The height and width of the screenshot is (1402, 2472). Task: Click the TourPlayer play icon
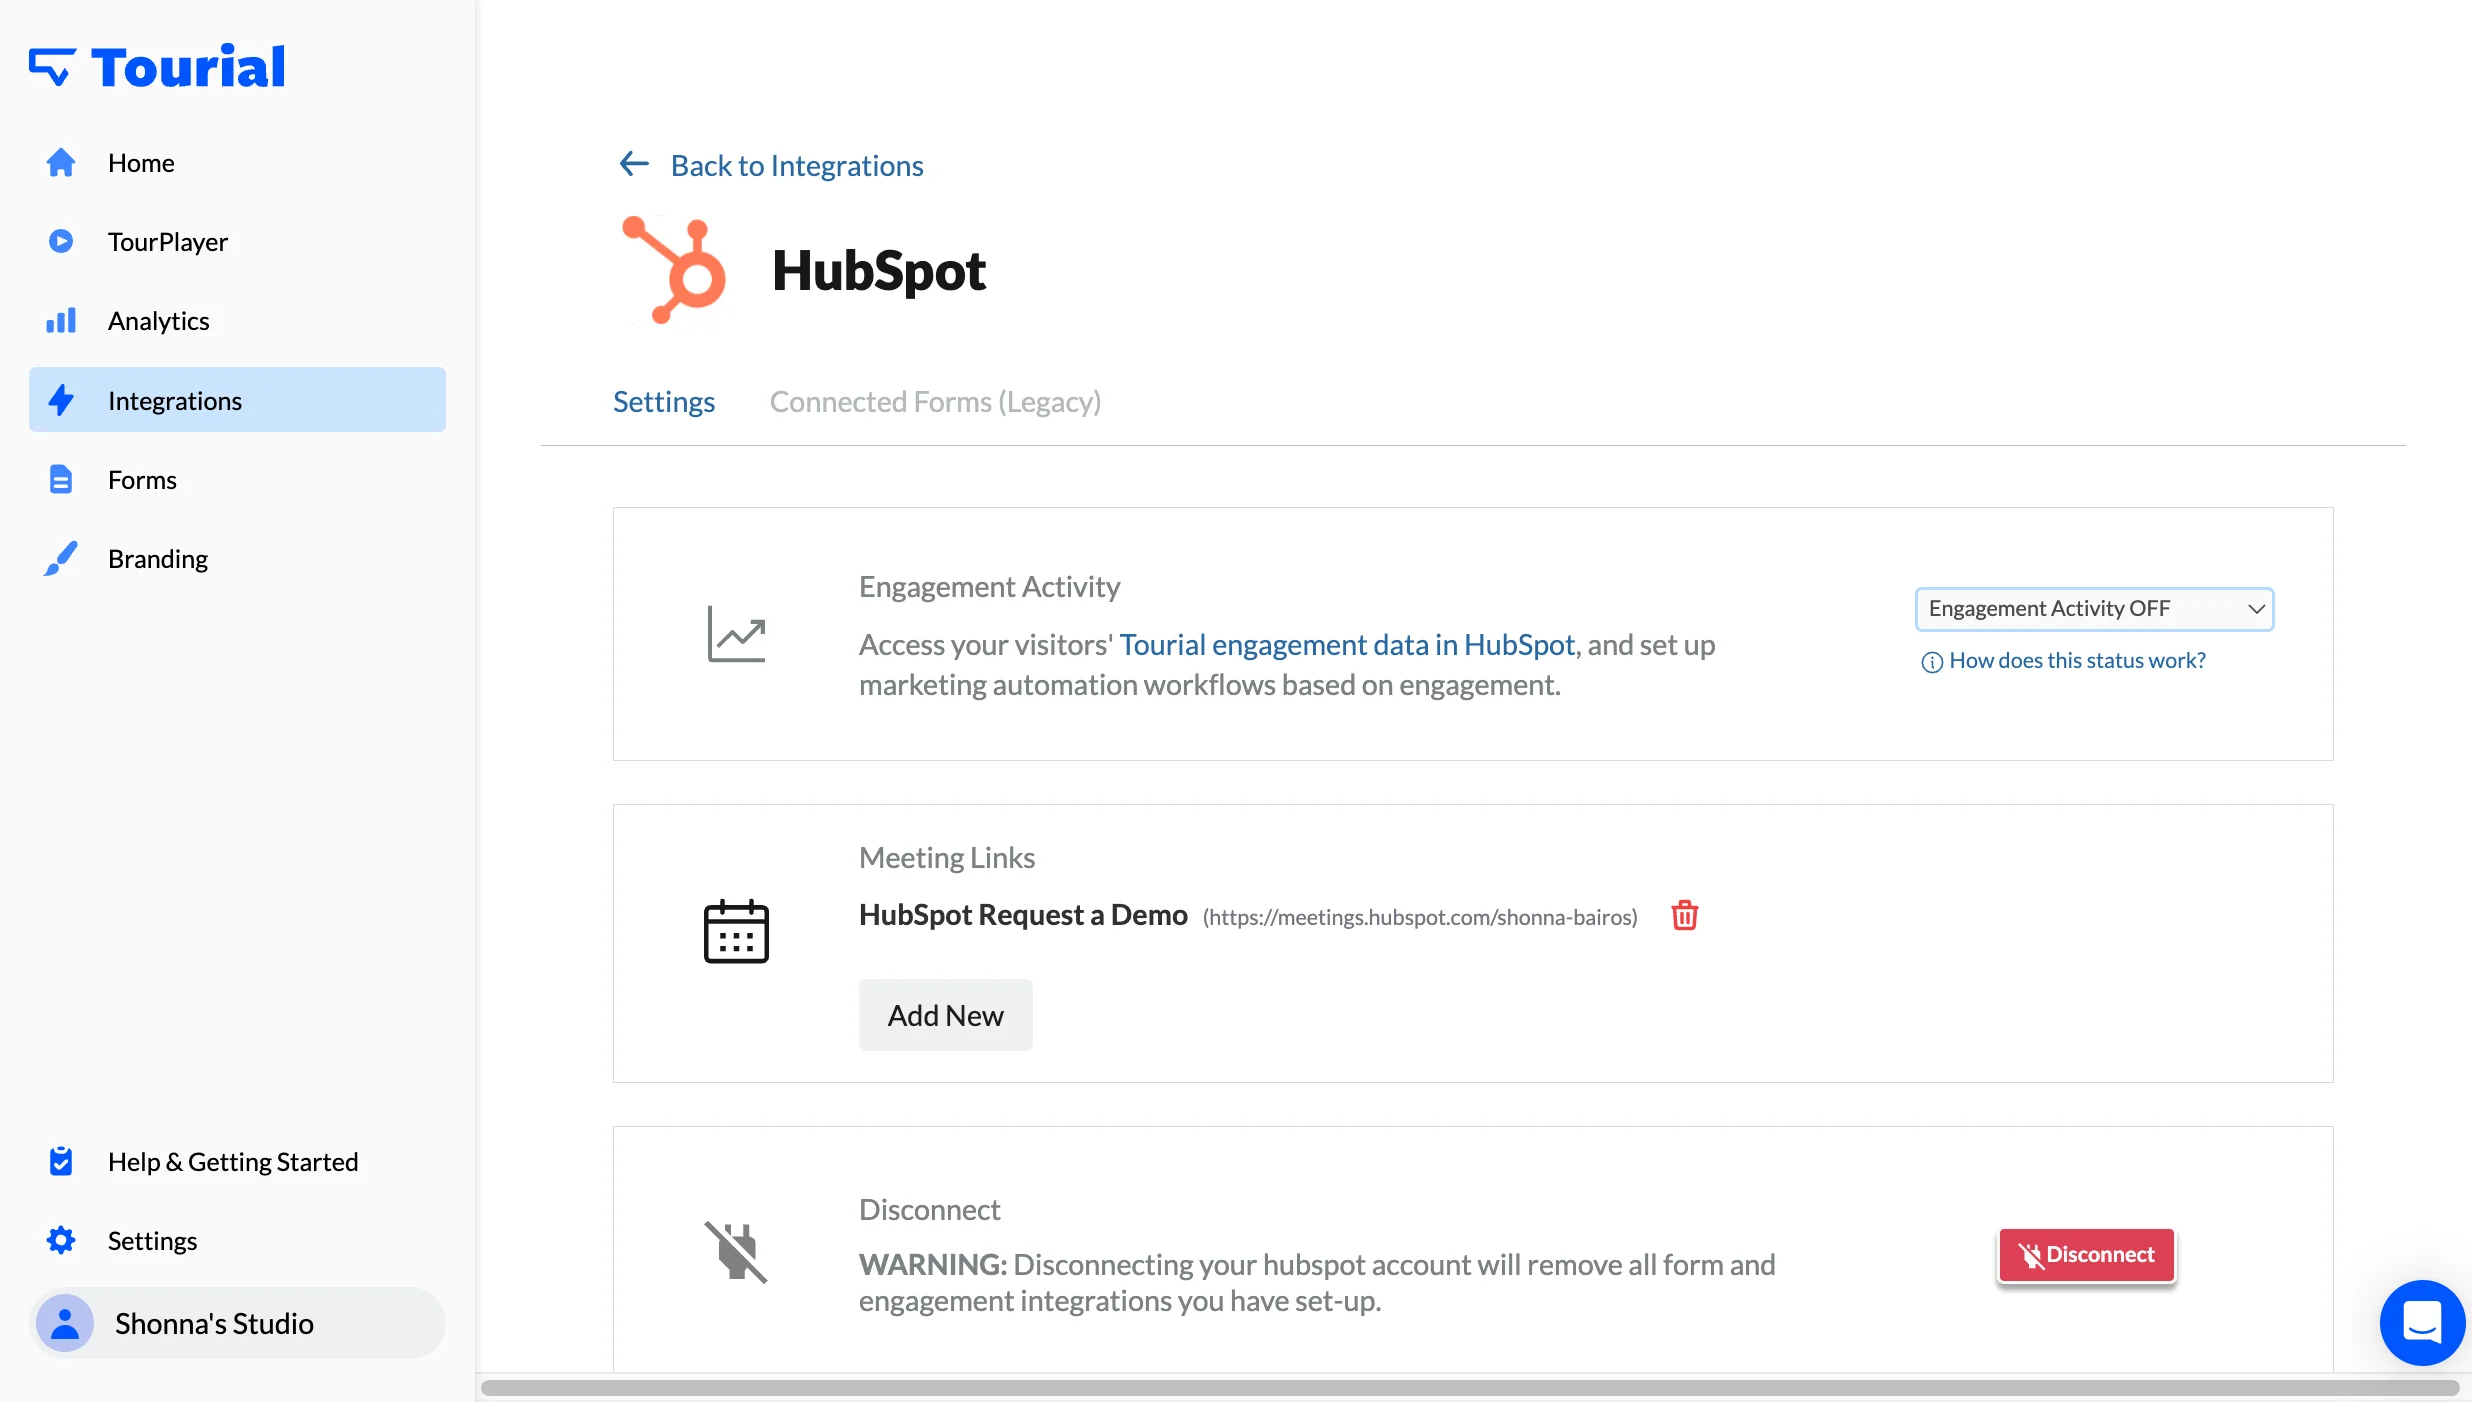tap(61, 241)
